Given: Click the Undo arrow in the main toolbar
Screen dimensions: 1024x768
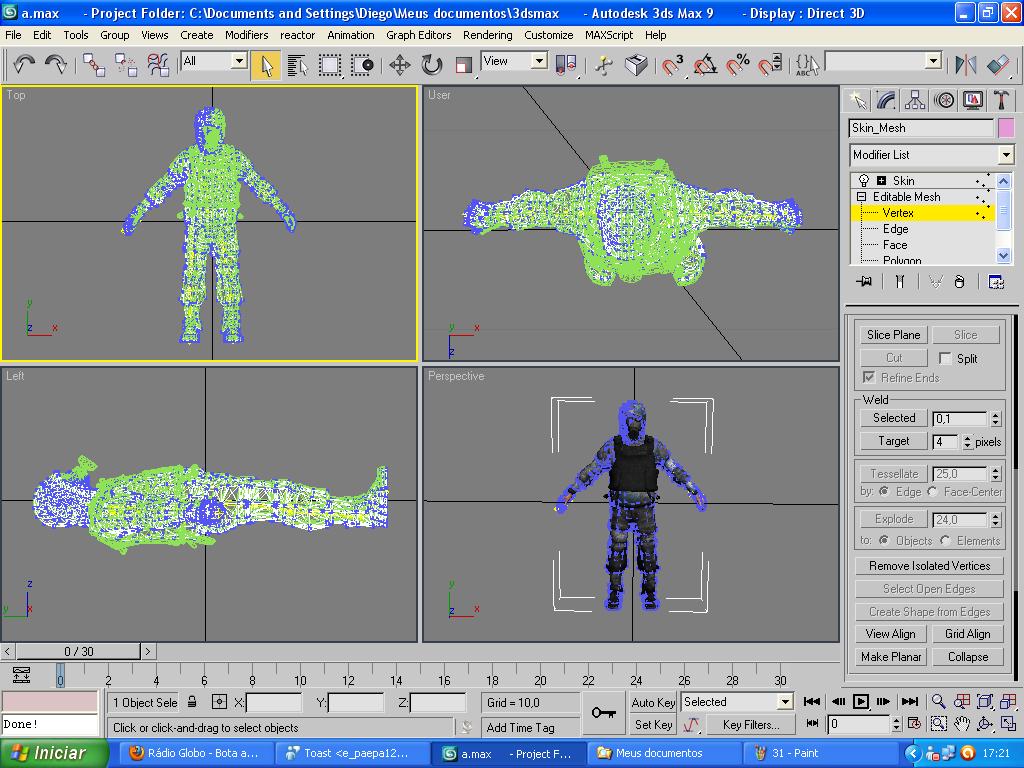Looking at the screenshot, I should [x=24, y=65].
